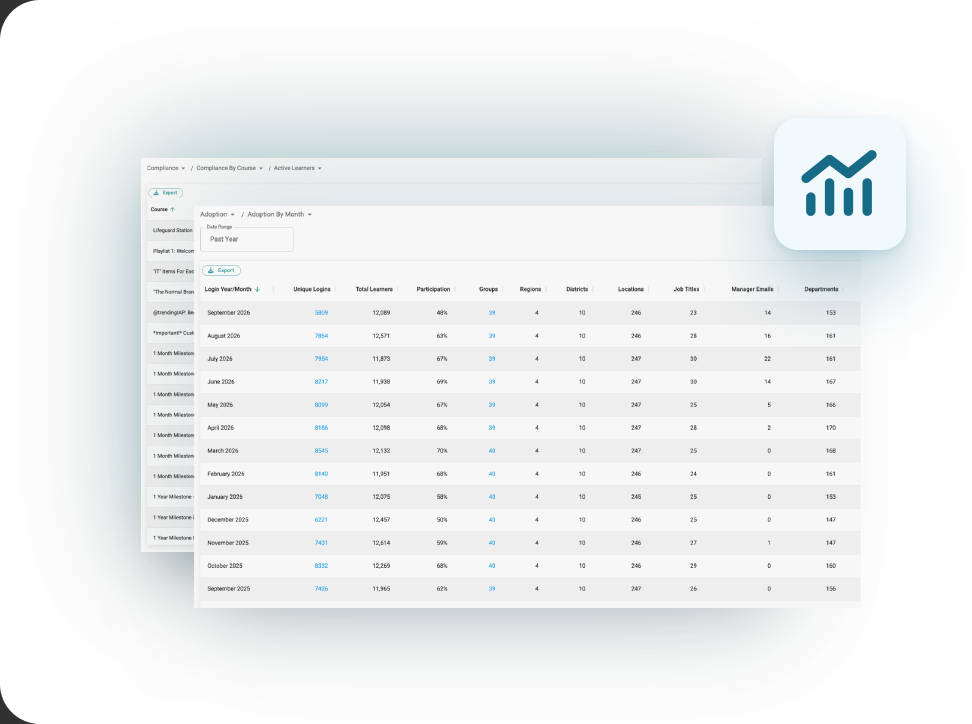
Task: Export the Adoption By Month report
Action: (x=221, y=270)
